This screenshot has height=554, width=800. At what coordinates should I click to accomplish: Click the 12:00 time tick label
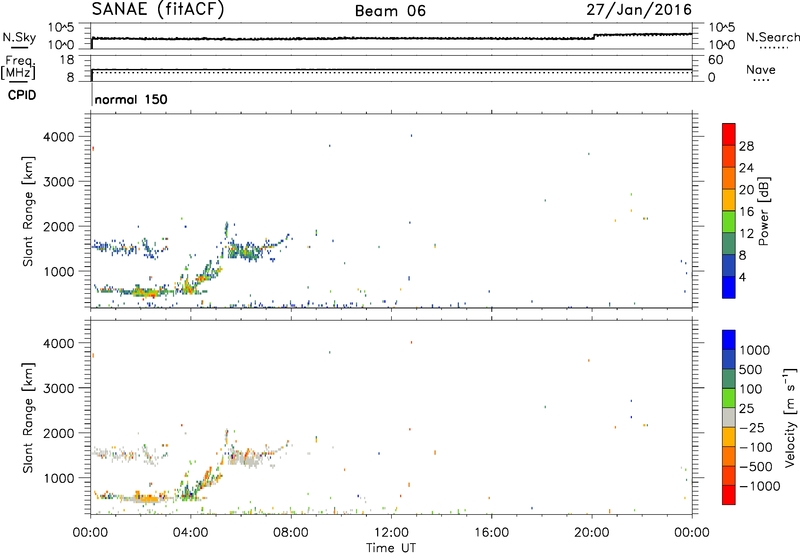tap(391, 533)
